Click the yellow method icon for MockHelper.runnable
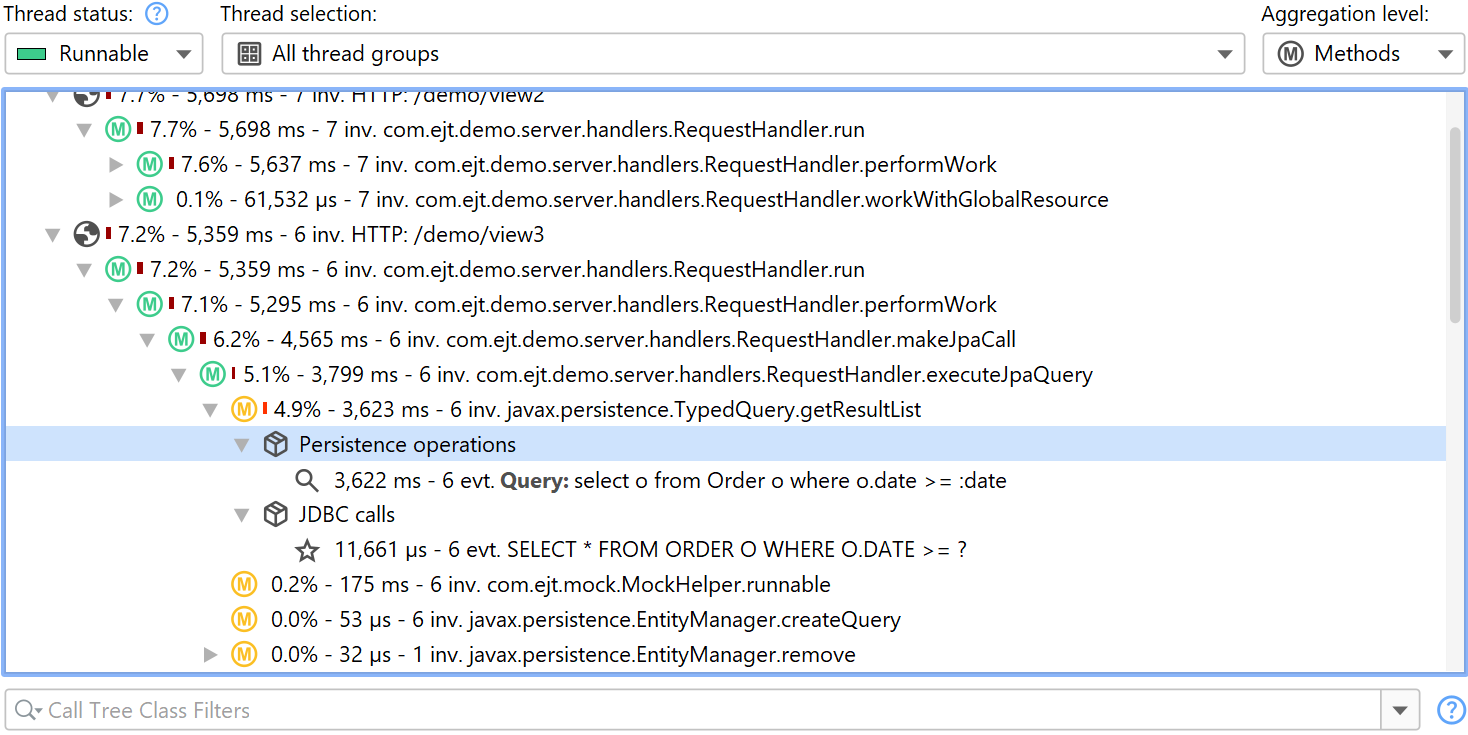The height and width of the screenshot is (735, 1468). (244, 585)
